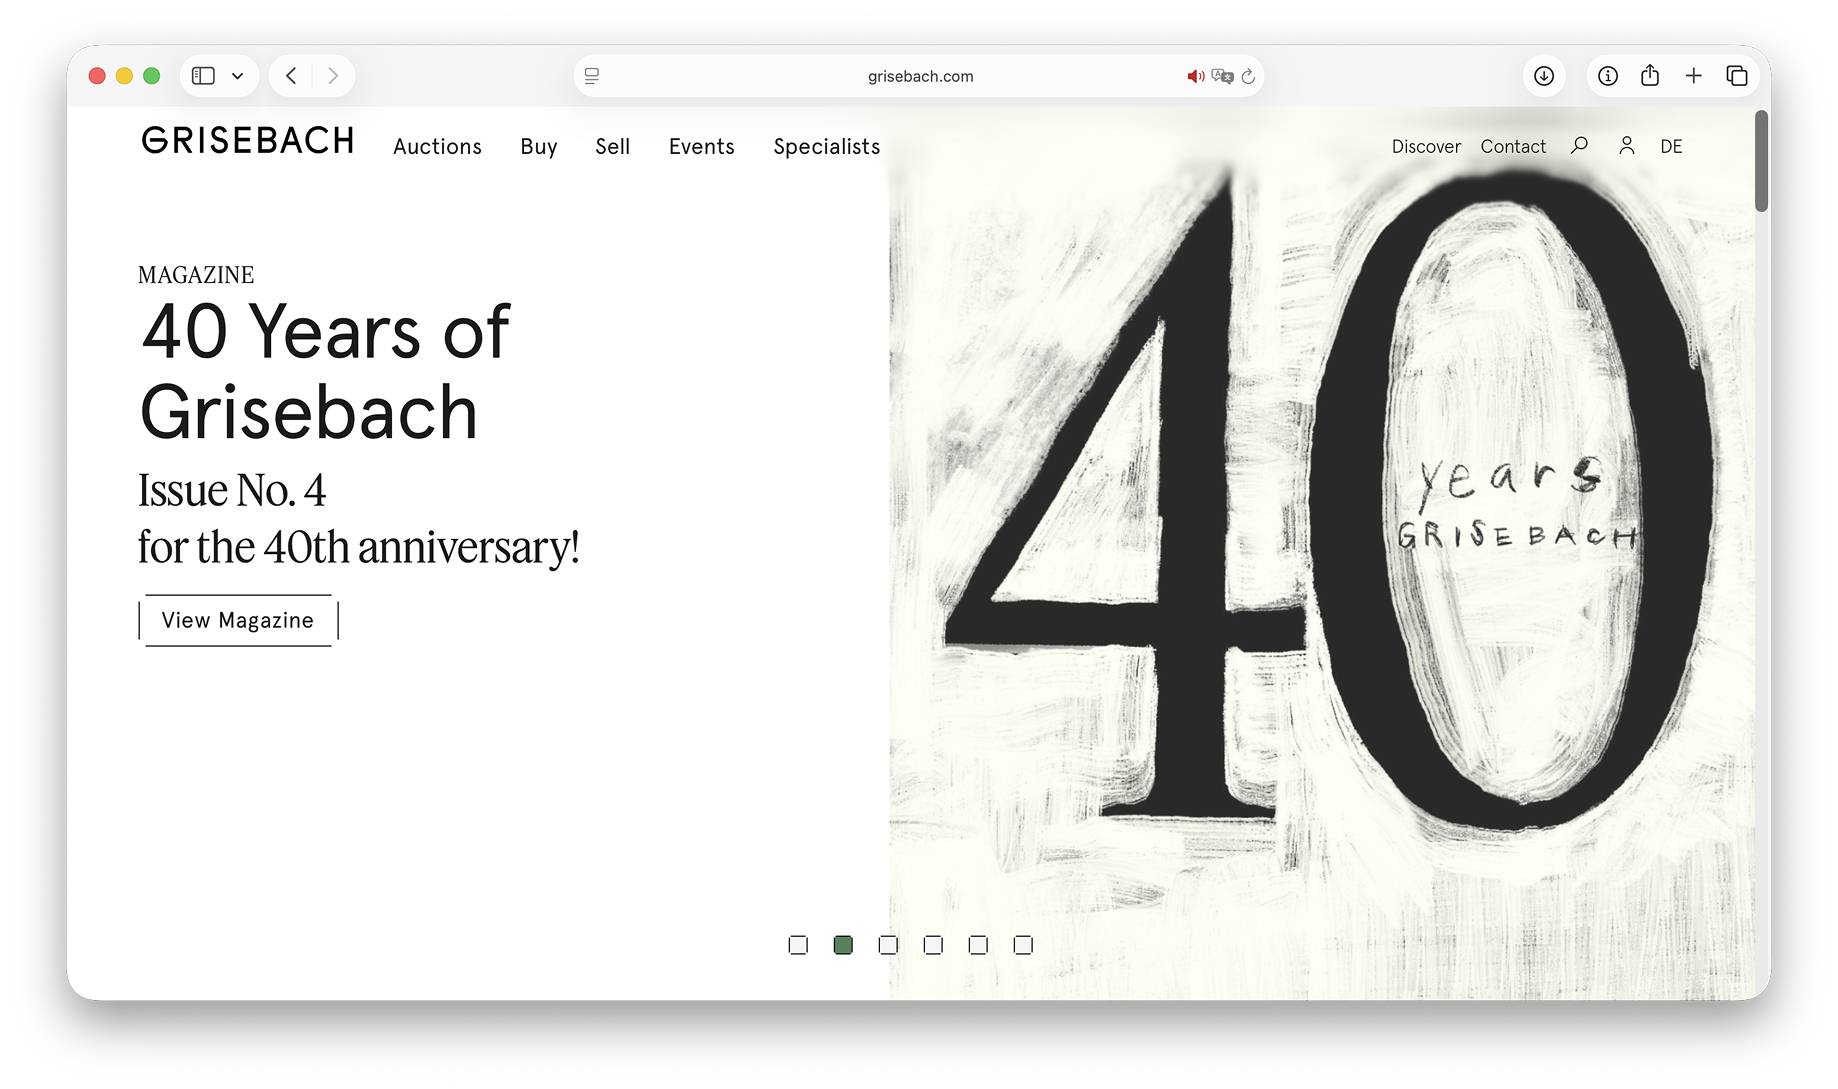1838x1089 pixels.
Task: Select the last carousel slide indicator
Action: point(1023,945)
